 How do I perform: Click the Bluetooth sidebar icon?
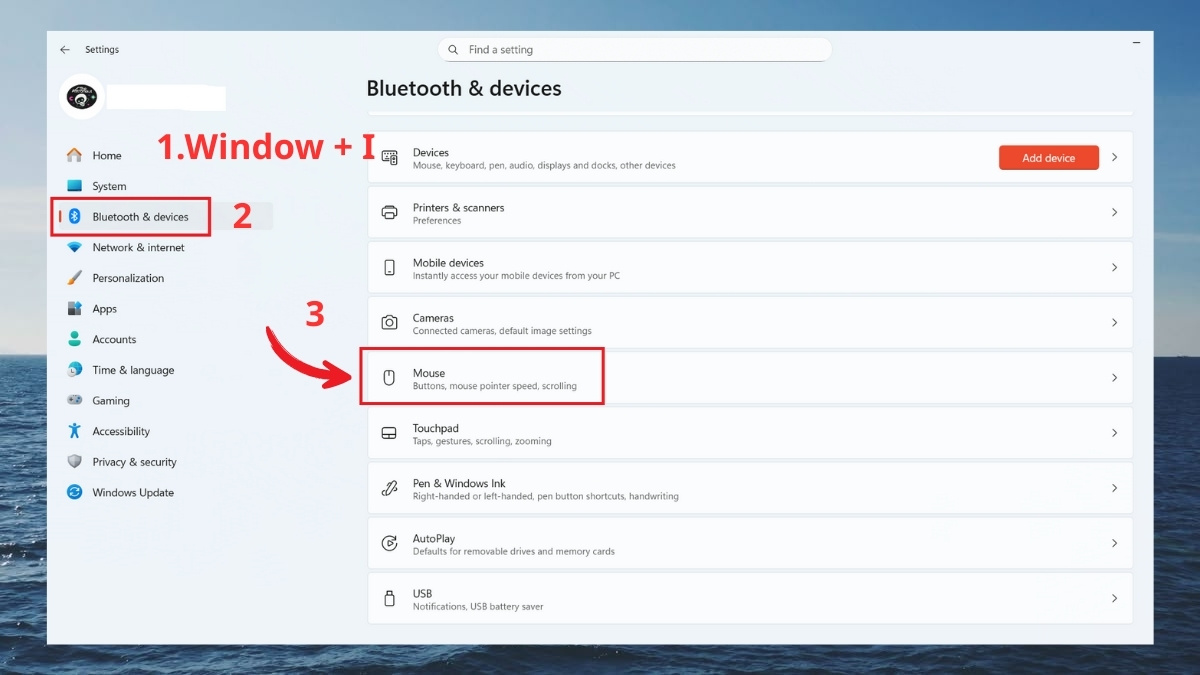tap(74, 217)
